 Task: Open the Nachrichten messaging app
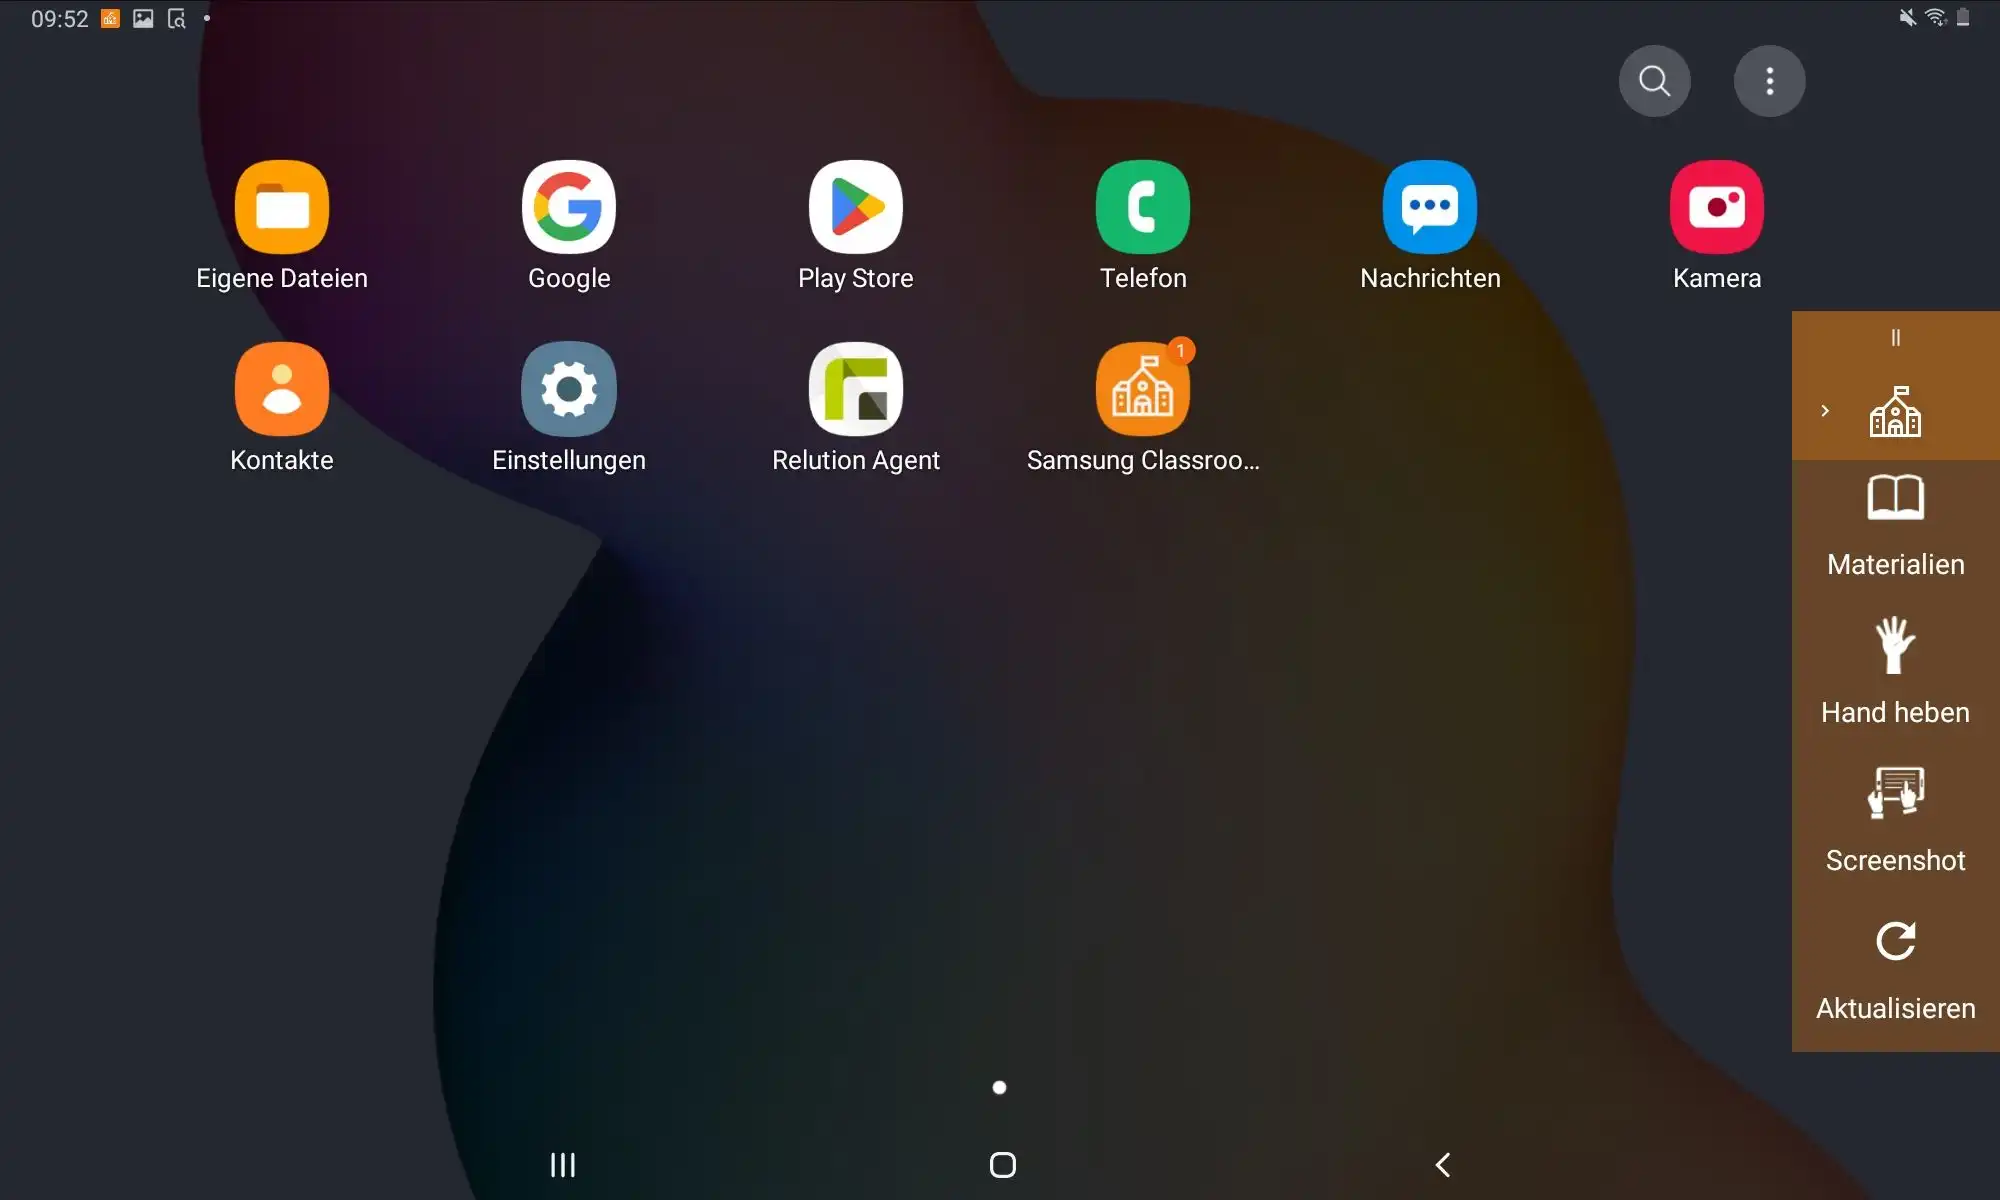[x=1430, y=207]
